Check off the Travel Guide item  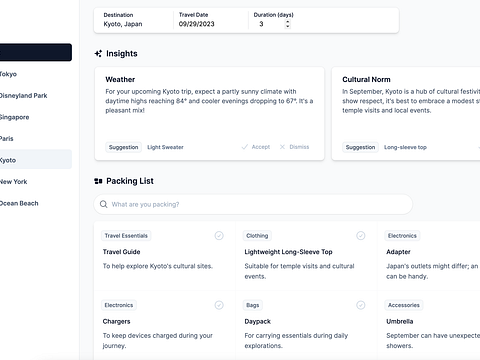pyautogui.click(x=219, y=236)
